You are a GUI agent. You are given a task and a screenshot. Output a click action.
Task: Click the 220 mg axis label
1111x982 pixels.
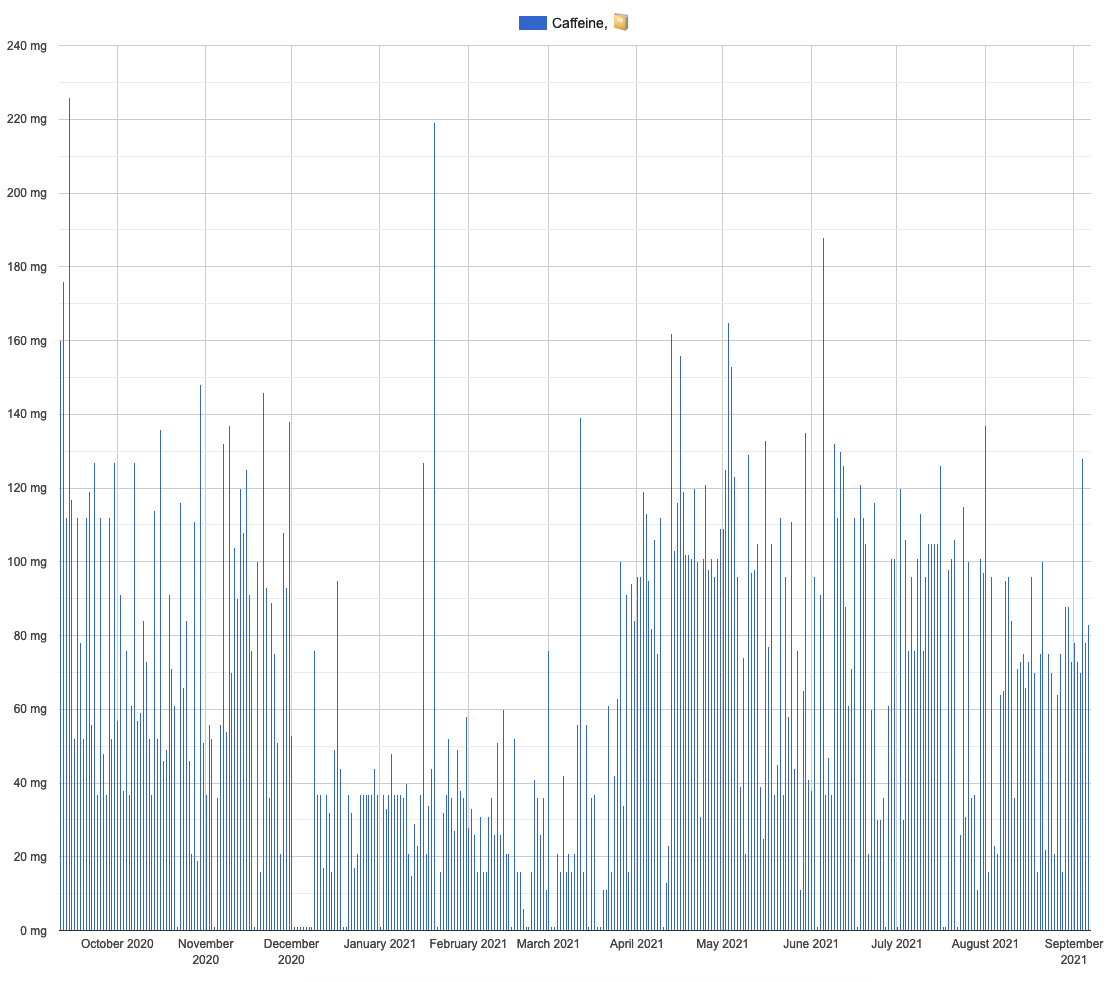point(27,119)
